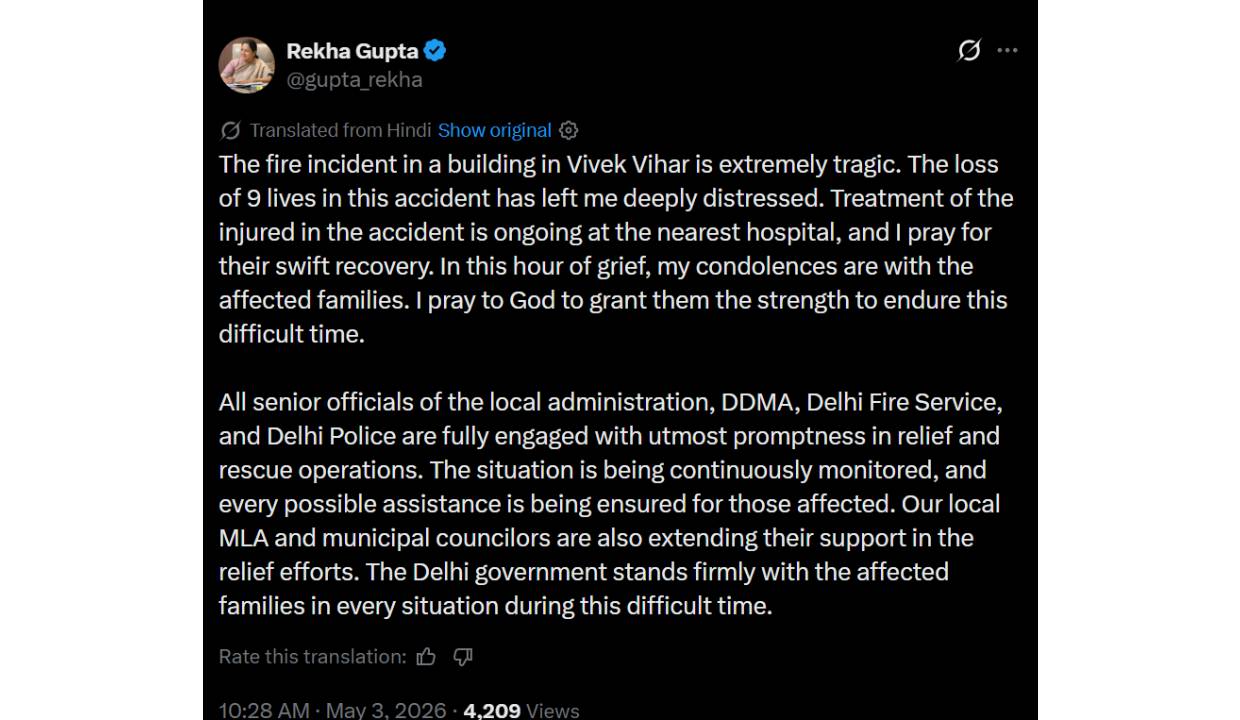Click the paragraph mentioning Delhi Fire Service
1240x720 pixels.
611,504
